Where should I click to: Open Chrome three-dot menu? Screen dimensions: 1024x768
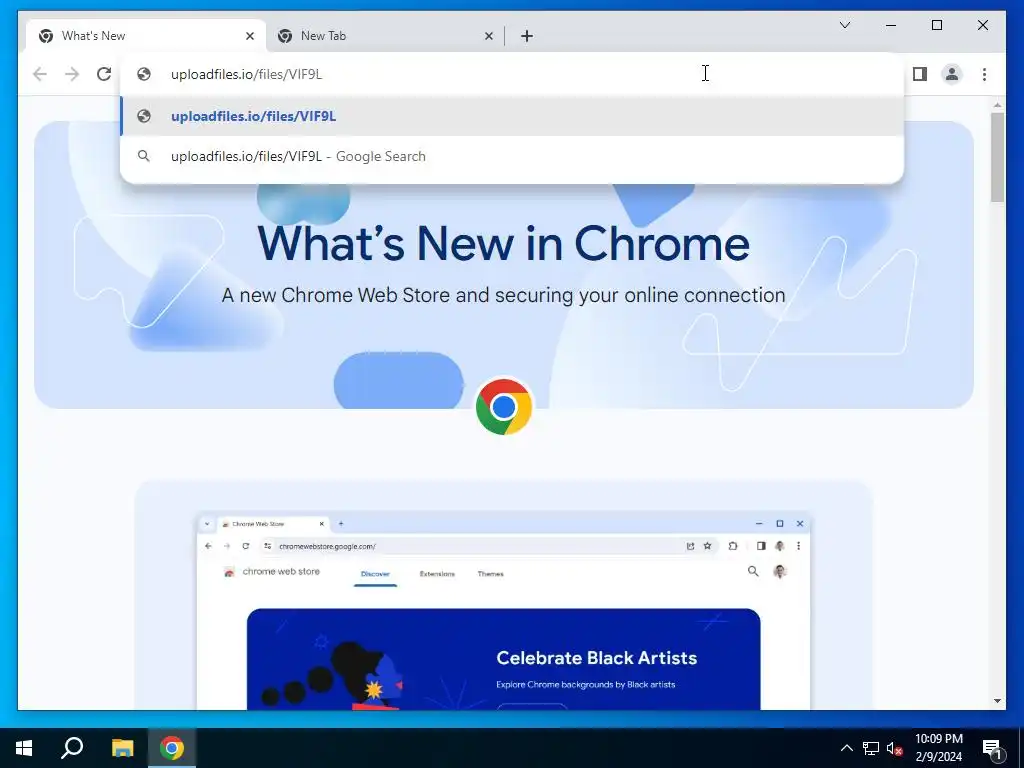984,74
